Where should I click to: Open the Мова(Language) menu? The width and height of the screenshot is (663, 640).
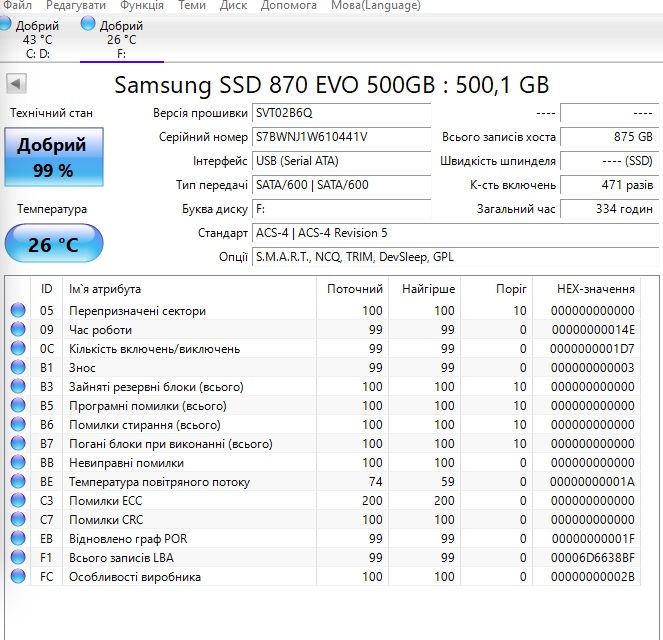click(x=376, y=5)
